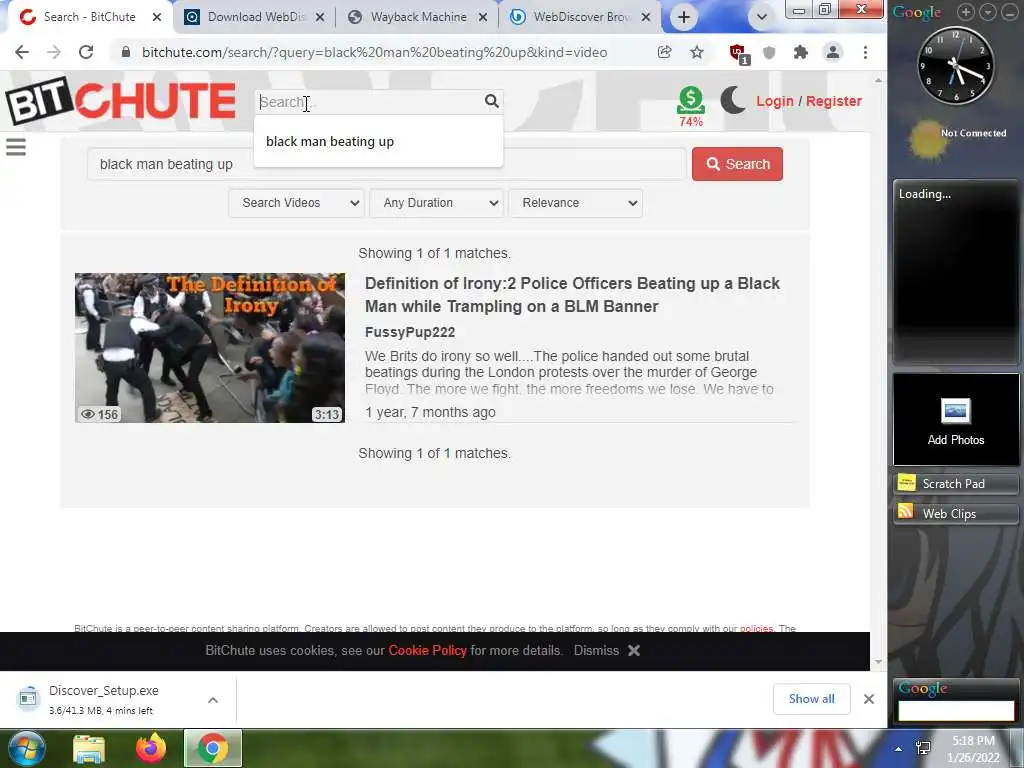The width and height of the screenshot is (1024, 768).
Task: Open the Cookie Policy link
Action: (427, 650)
